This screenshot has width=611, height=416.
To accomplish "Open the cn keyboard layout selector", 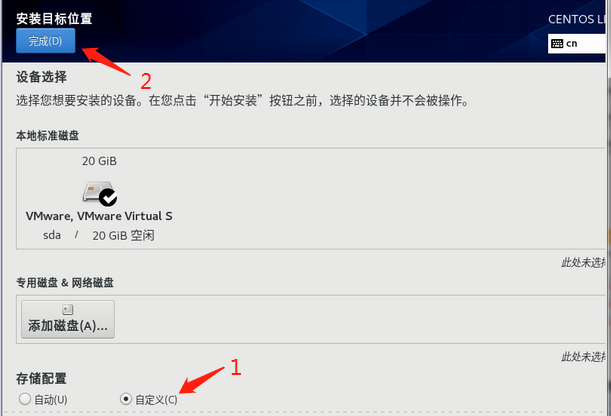I will click(x=577, y=44).
